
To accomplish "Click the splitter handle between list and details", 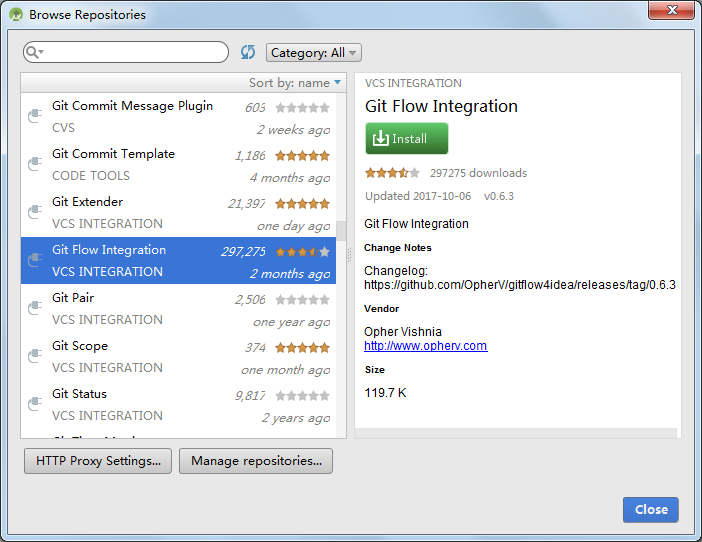I will [x=350, y=256].
